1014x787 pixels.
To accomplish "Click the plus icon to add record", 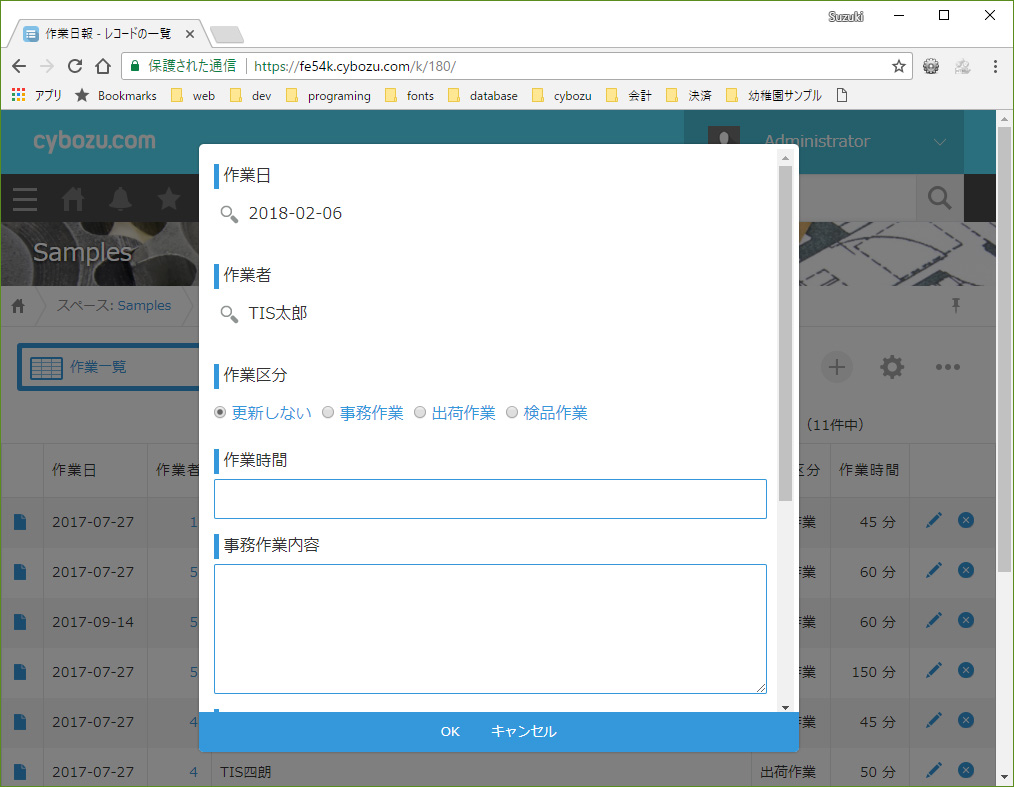I will click(x=837, y=367).
